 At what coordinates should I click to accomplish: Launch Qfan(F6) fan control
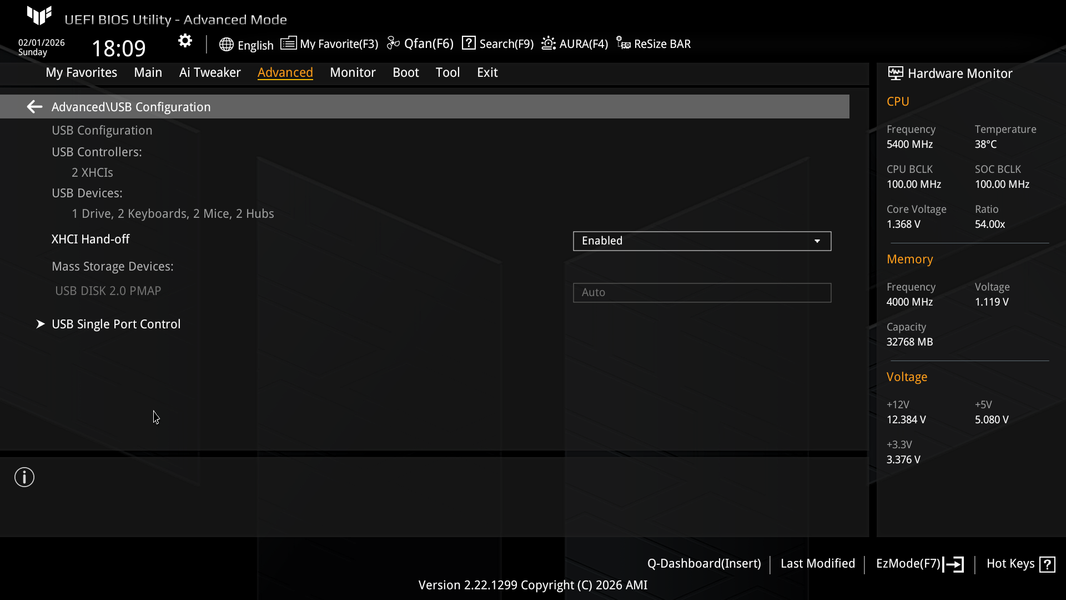(x=419, y=43)
